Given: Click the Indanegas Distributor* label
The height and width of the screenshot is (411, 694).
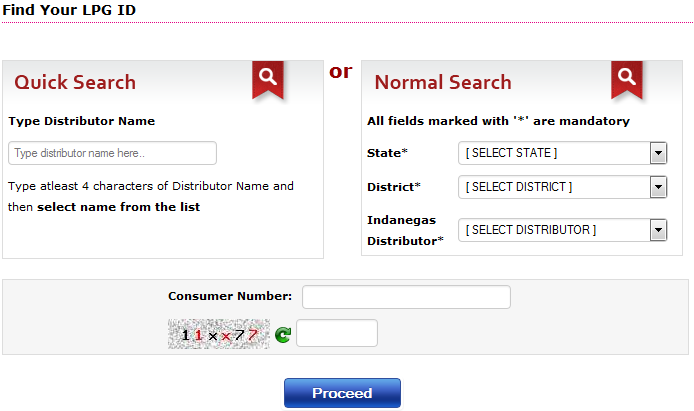Looking at the screenshot, I should tap(405, 230).
